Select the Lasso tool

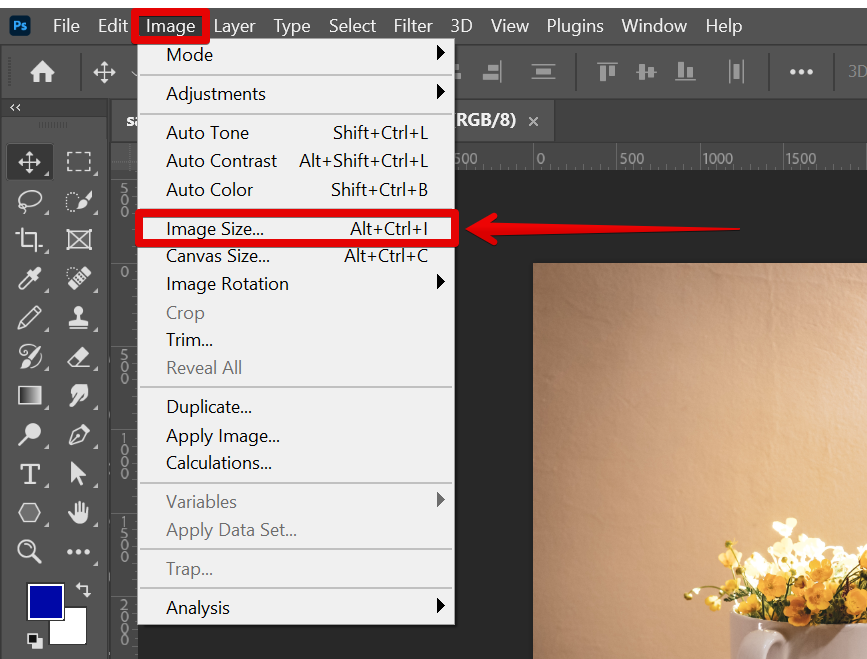(x=29, y=200)
